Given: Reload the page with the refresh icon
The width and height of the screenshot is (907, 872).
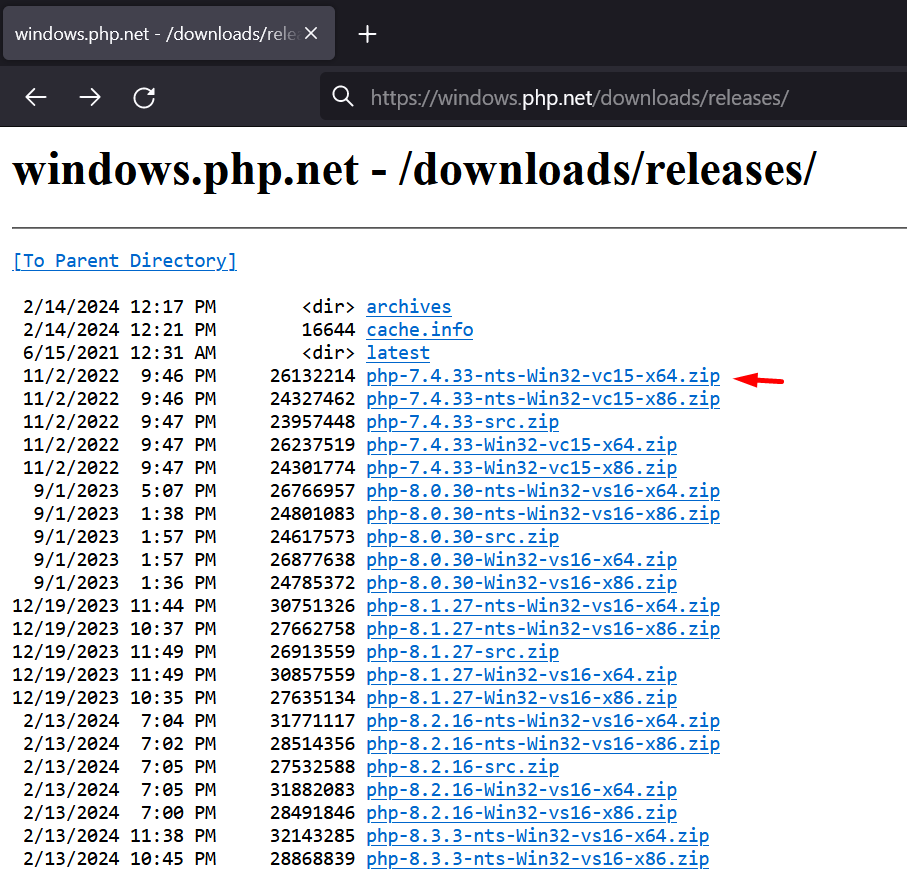Looking at the screenshot, I should point(144,97).
